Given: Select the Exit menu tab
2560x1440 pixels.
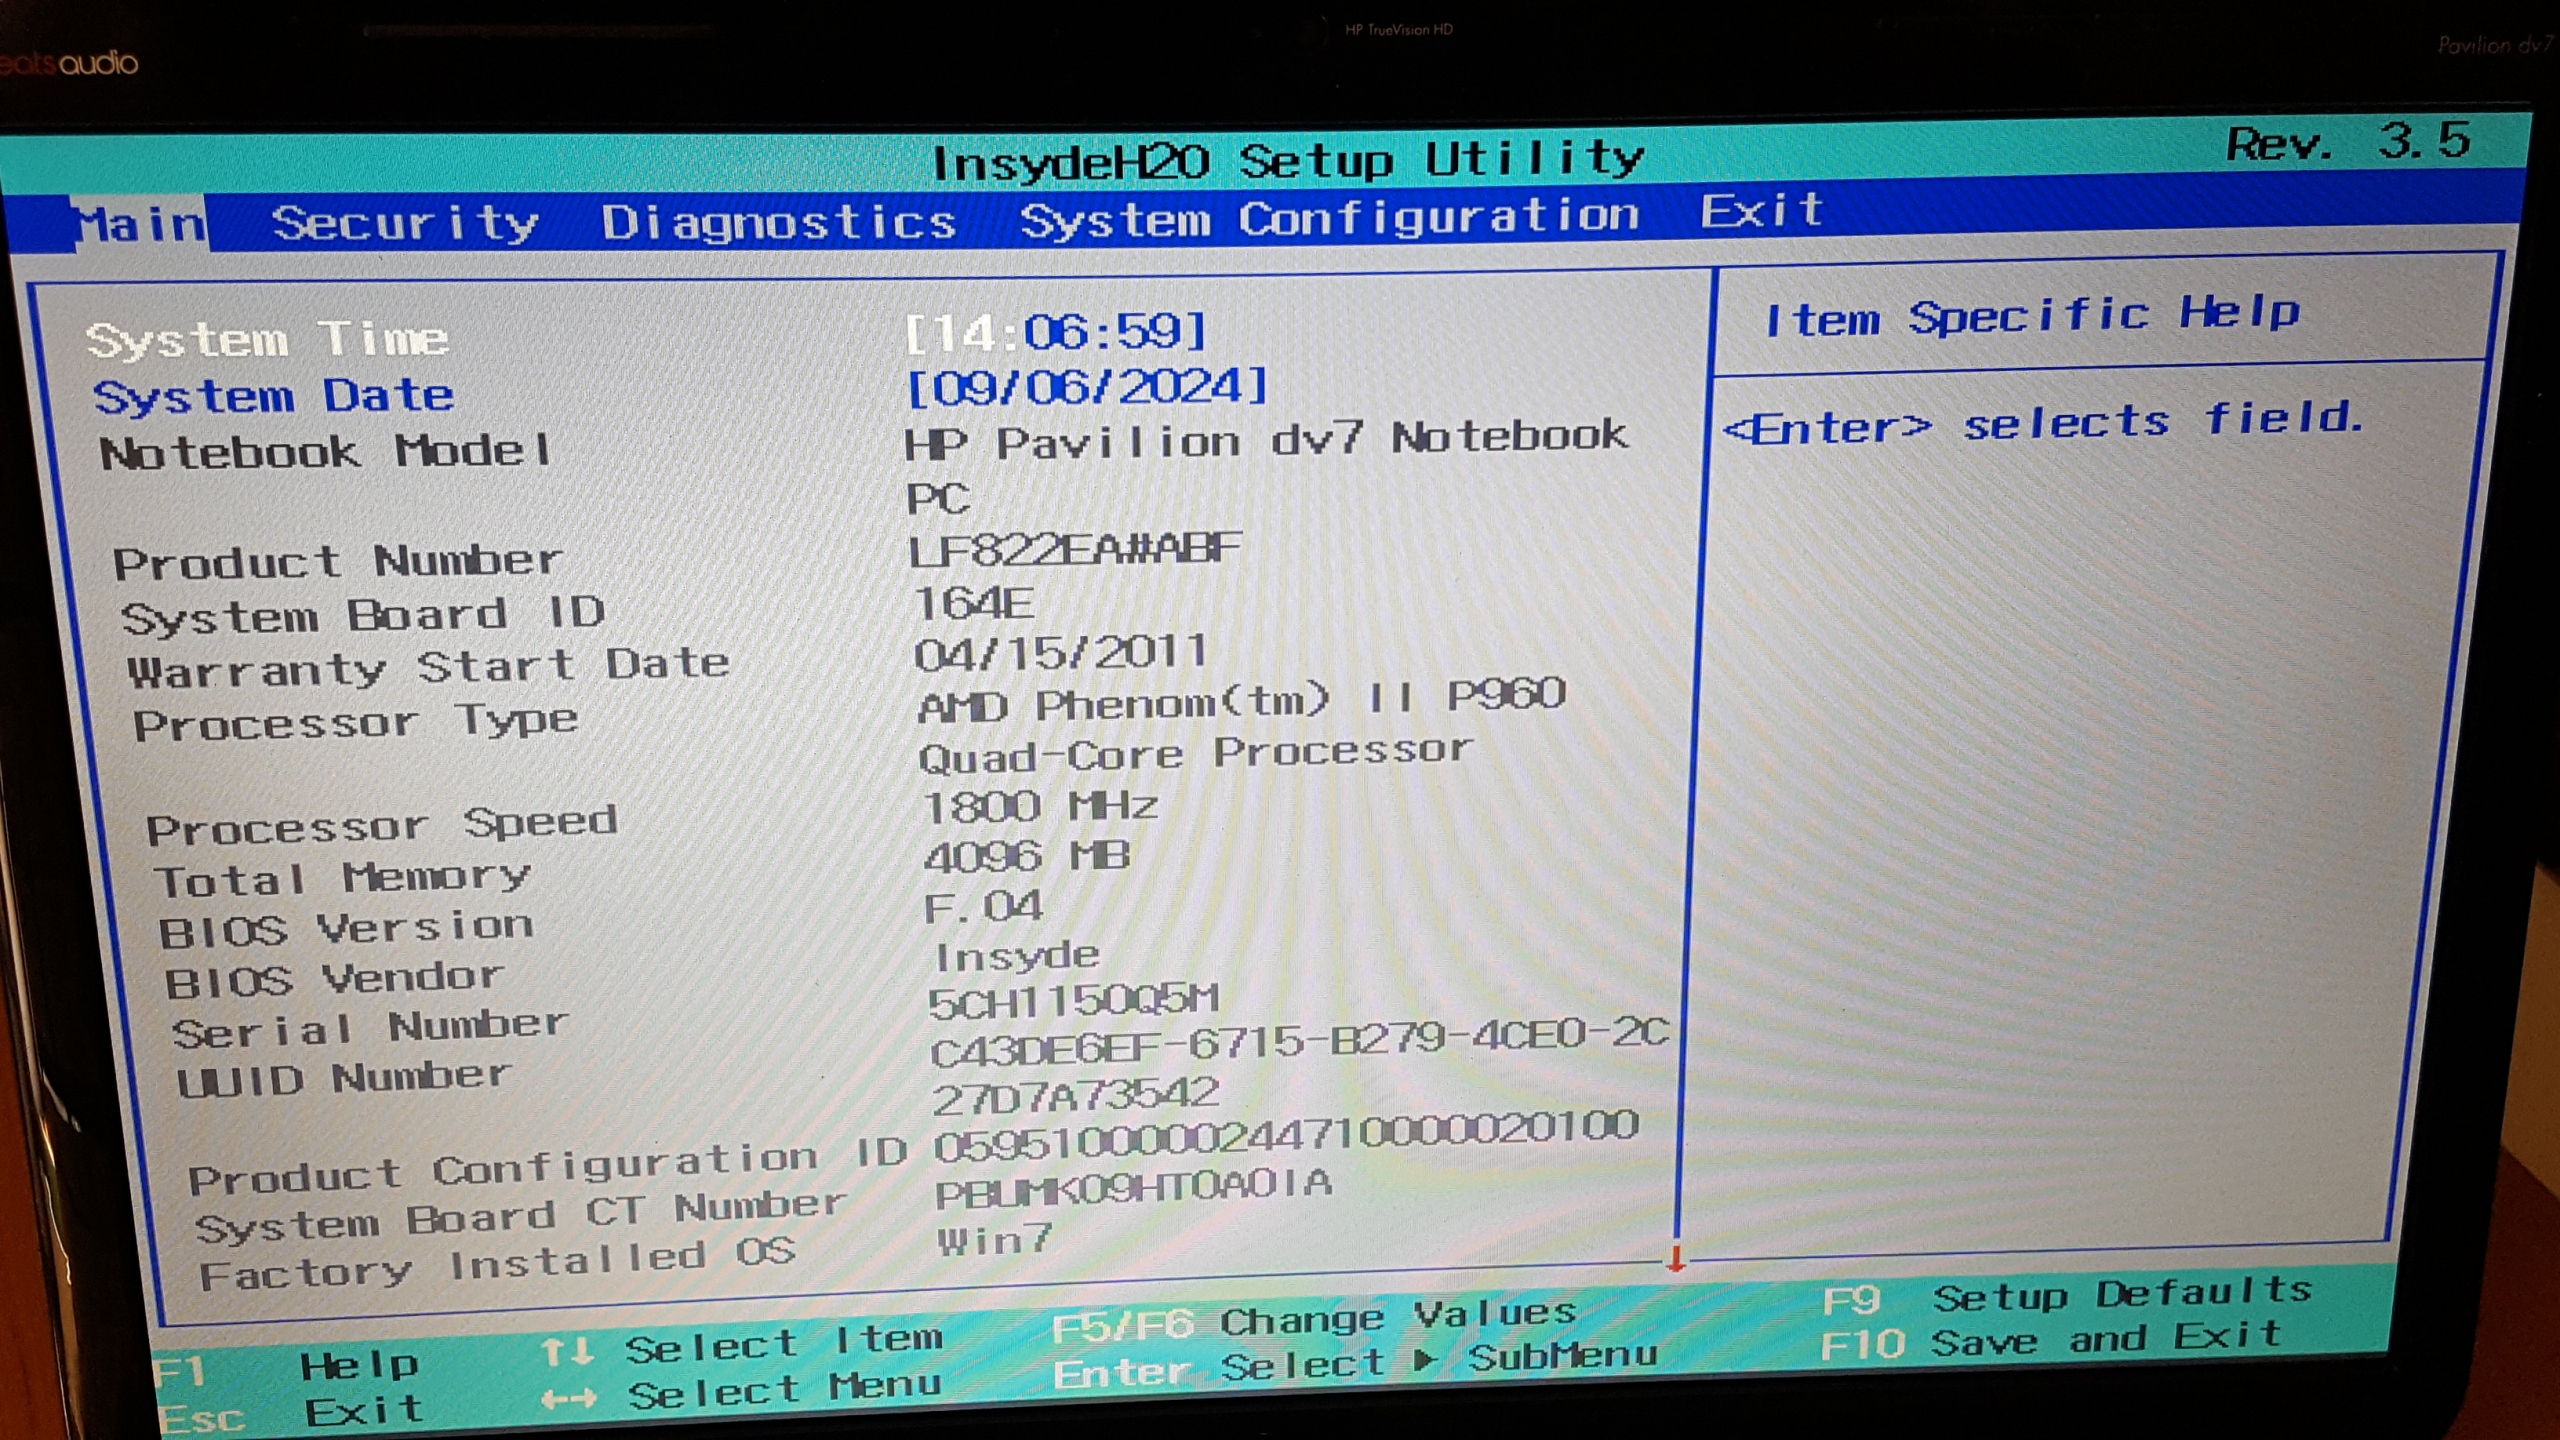Looking at the screenshot, I should [x=1762, y=211].
